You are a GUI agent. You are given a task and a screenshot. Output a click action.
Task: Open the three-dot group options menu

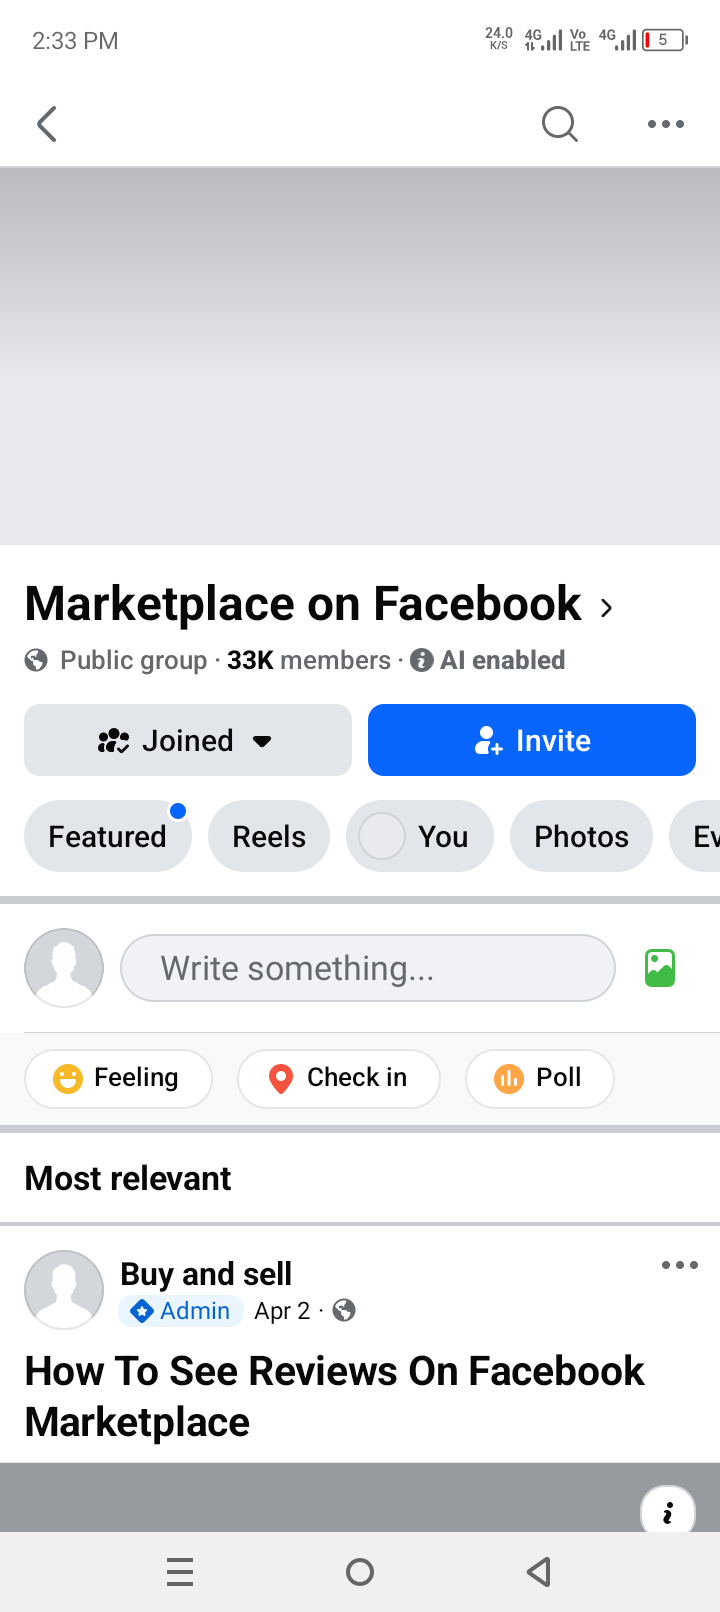click(x=666, y=124)
